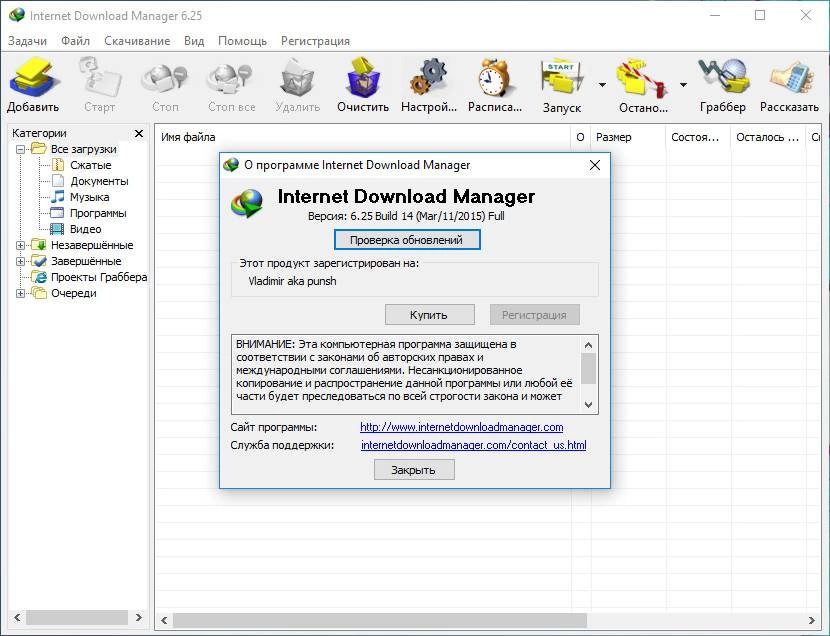Viewport: 830px width, 636px height.
Task: Click the Очистить toolbar icon
Action: (x=363, y=78)
